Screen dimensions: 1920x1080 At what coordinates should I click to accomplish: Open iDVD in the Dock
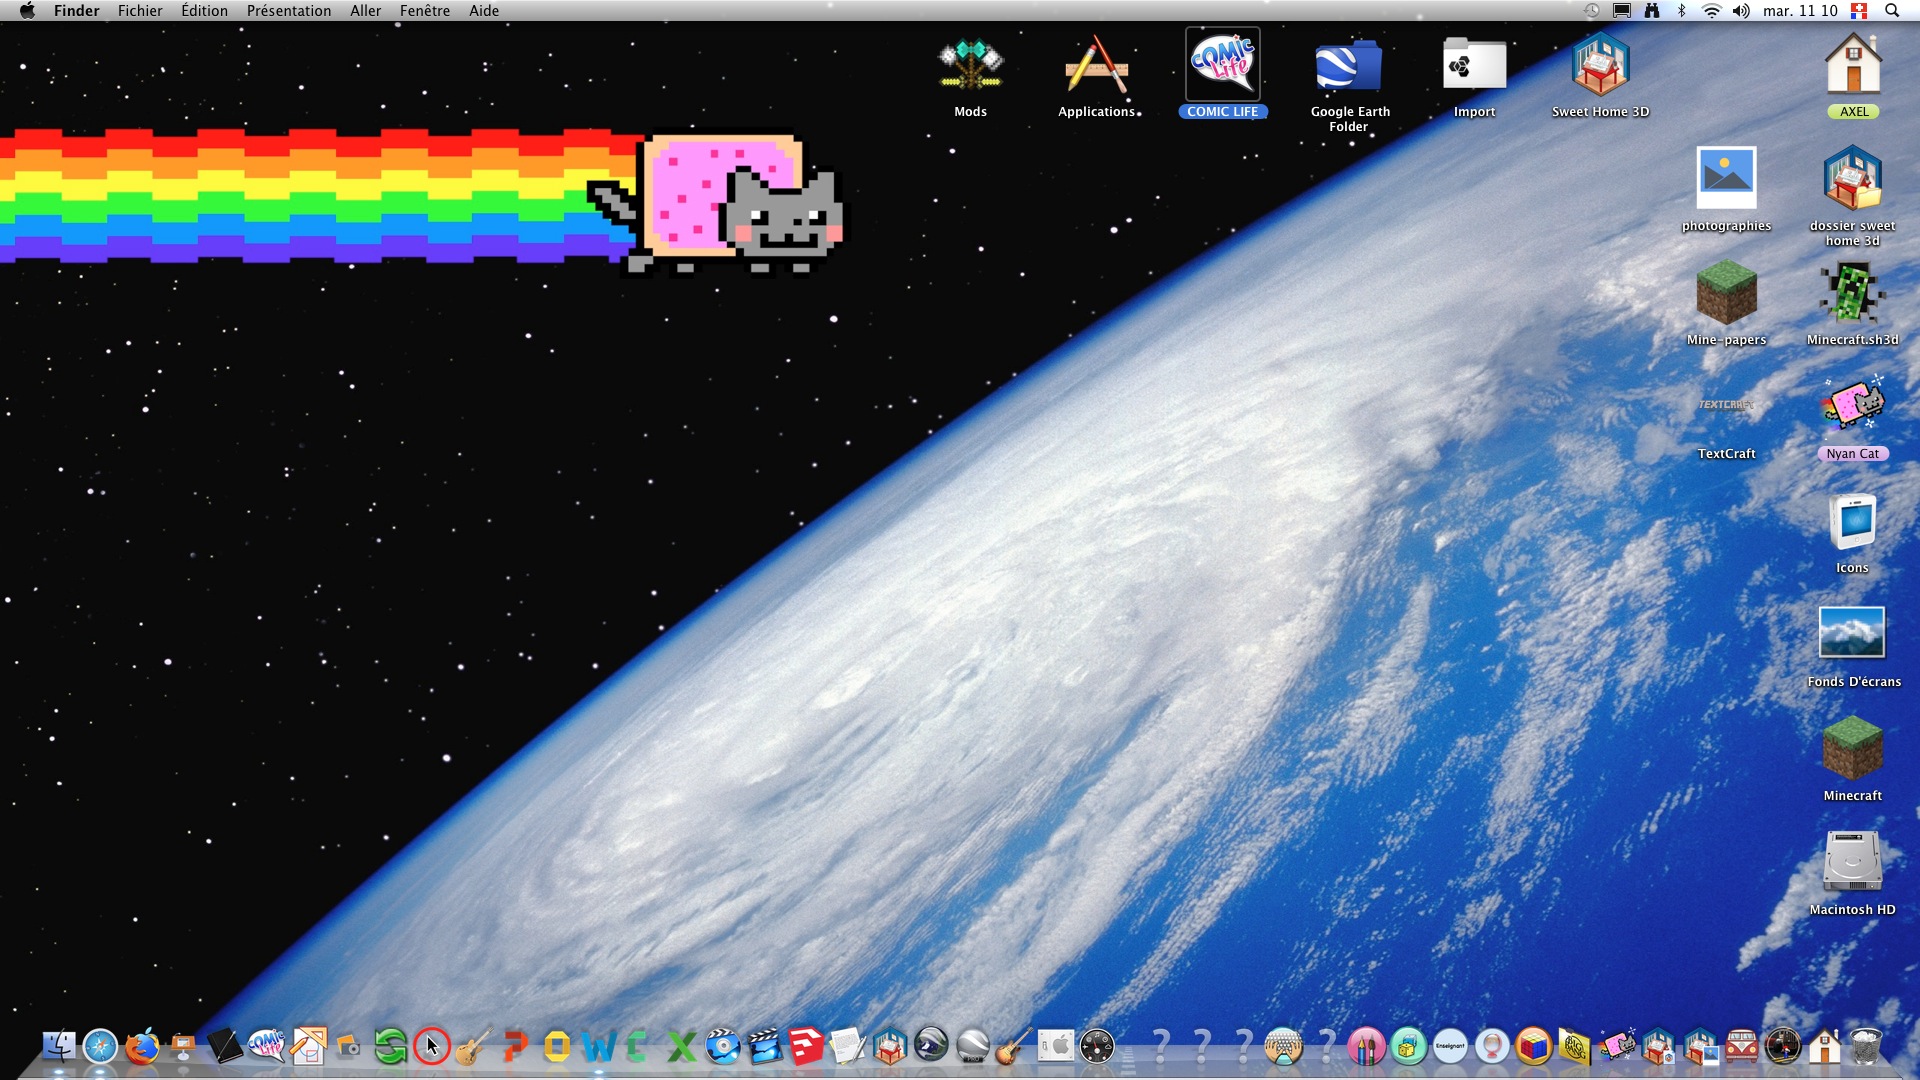(x=722, y=1047)
